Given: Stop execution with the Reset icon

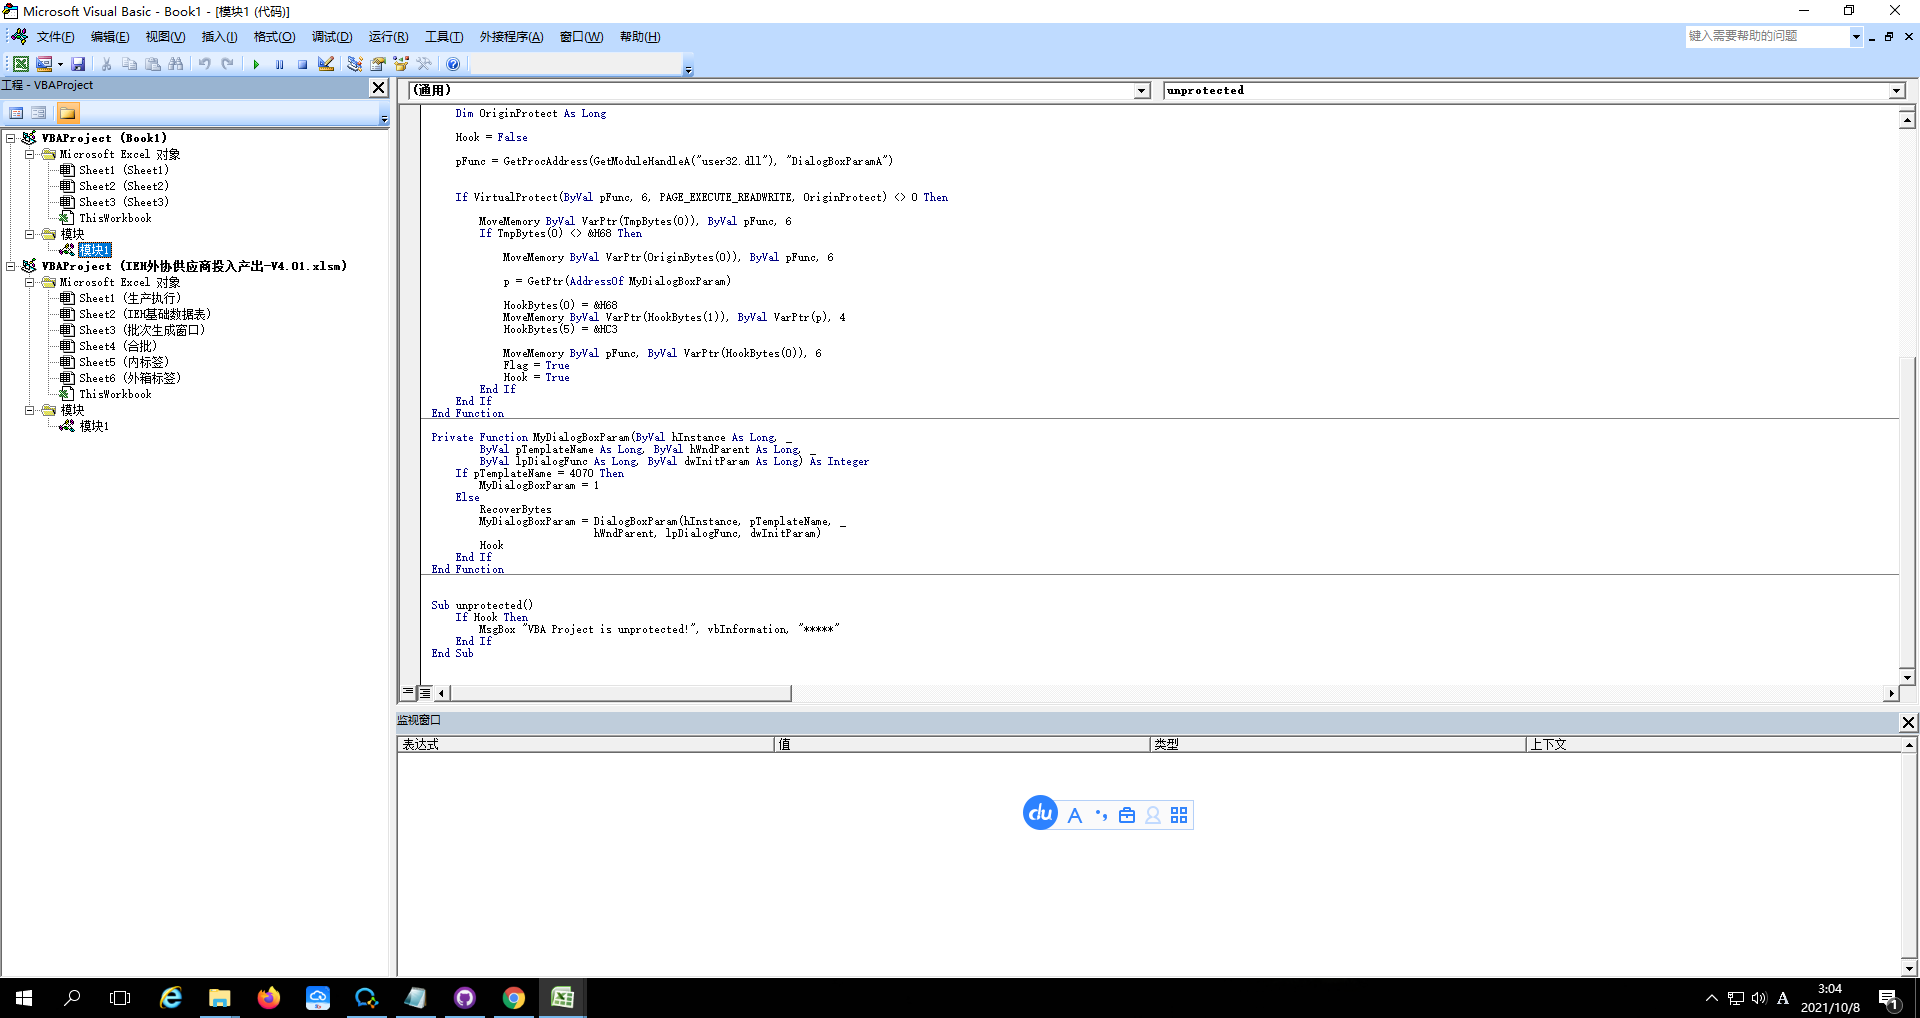Looking at the screenshot, I should click(x=302, y=64).
